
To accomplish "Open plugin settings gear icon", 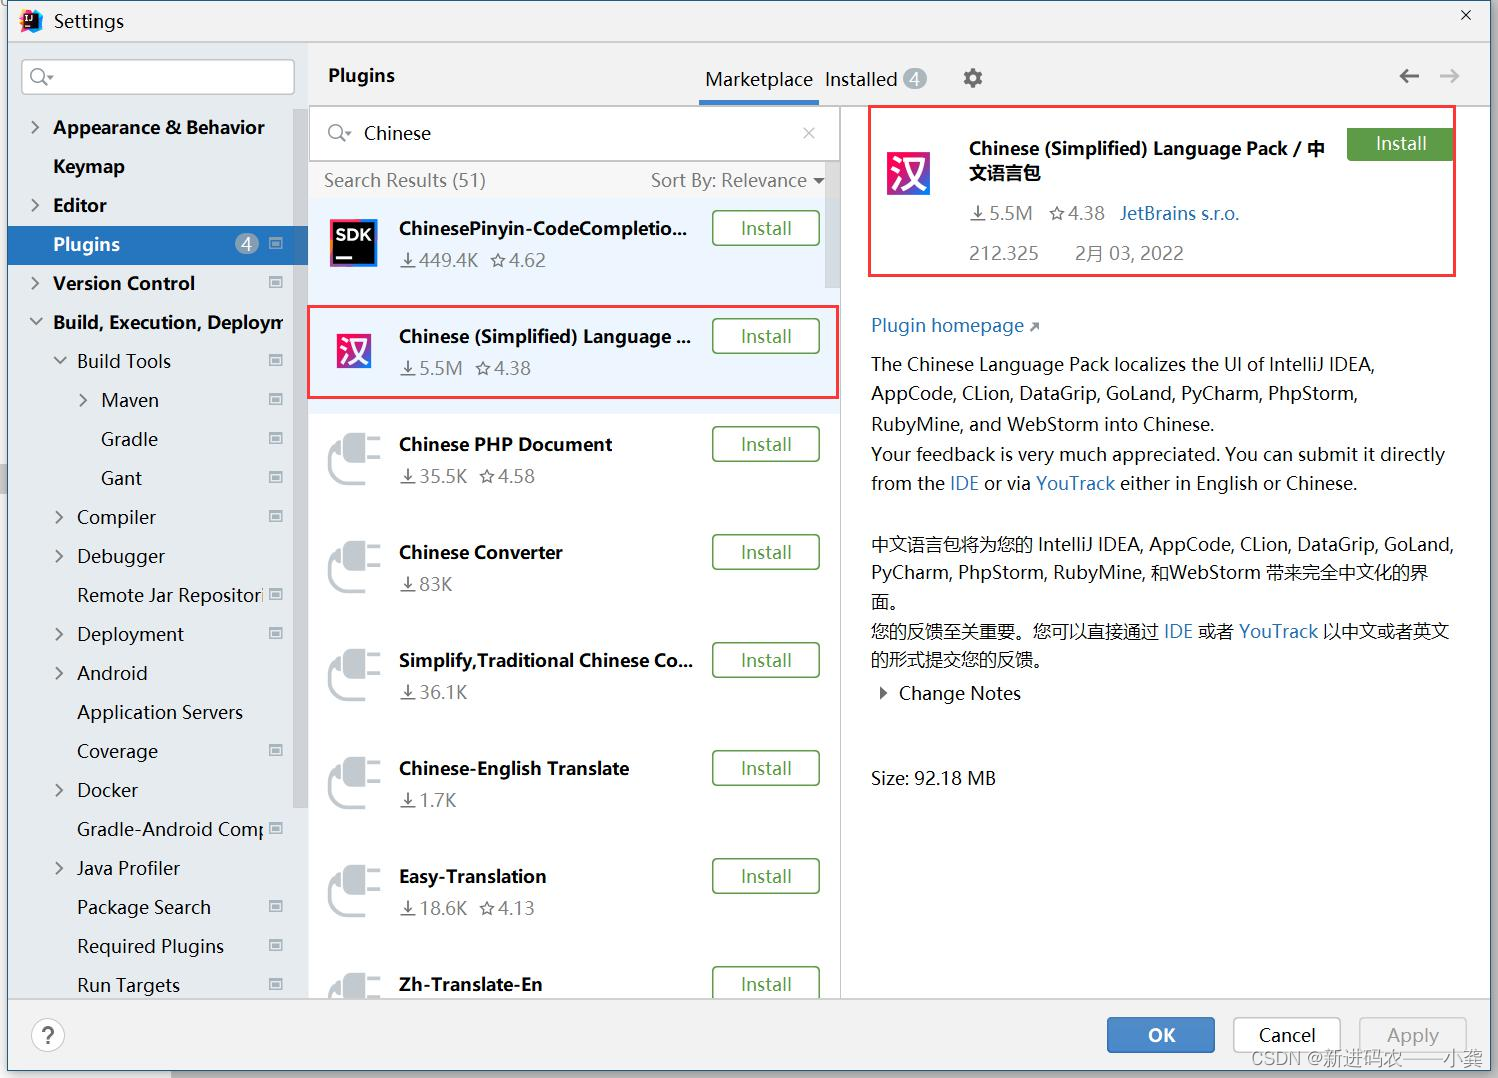I will tap(972, 78).
